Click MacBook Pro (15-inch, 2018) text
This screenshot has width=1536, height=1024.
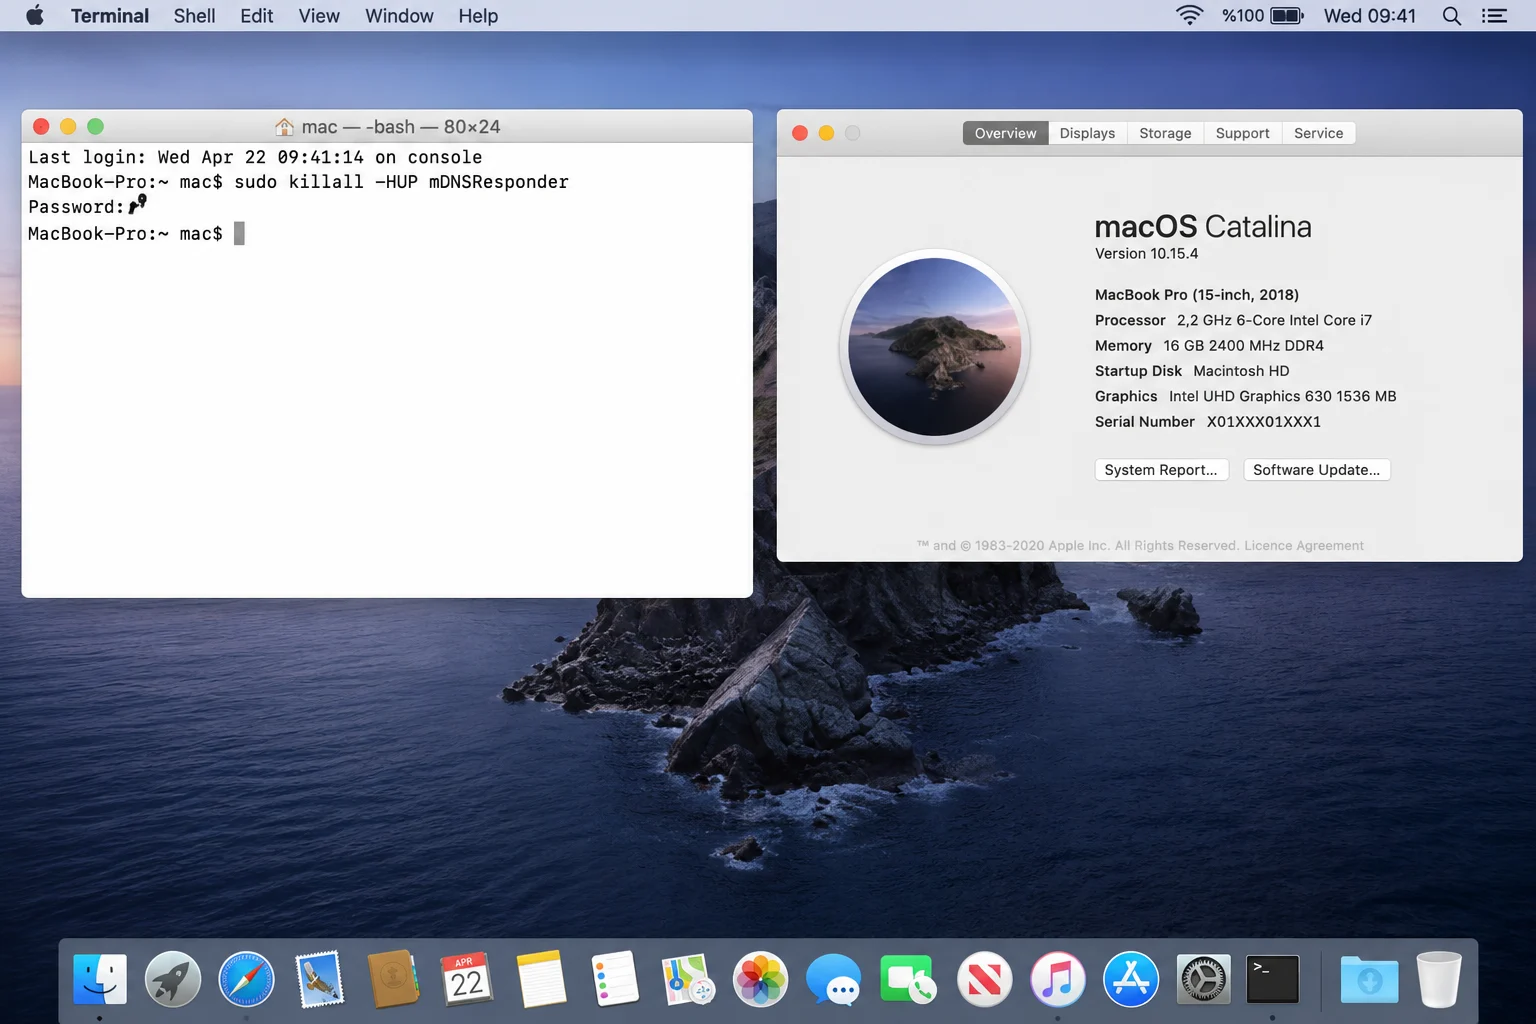[x=1197, y=295]
